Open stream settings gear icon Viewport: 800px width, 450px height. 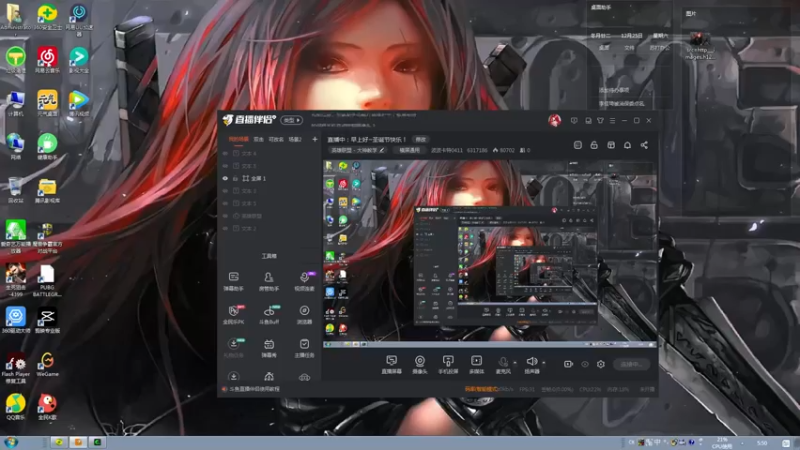pyautogui.click(x=601, y=364)
